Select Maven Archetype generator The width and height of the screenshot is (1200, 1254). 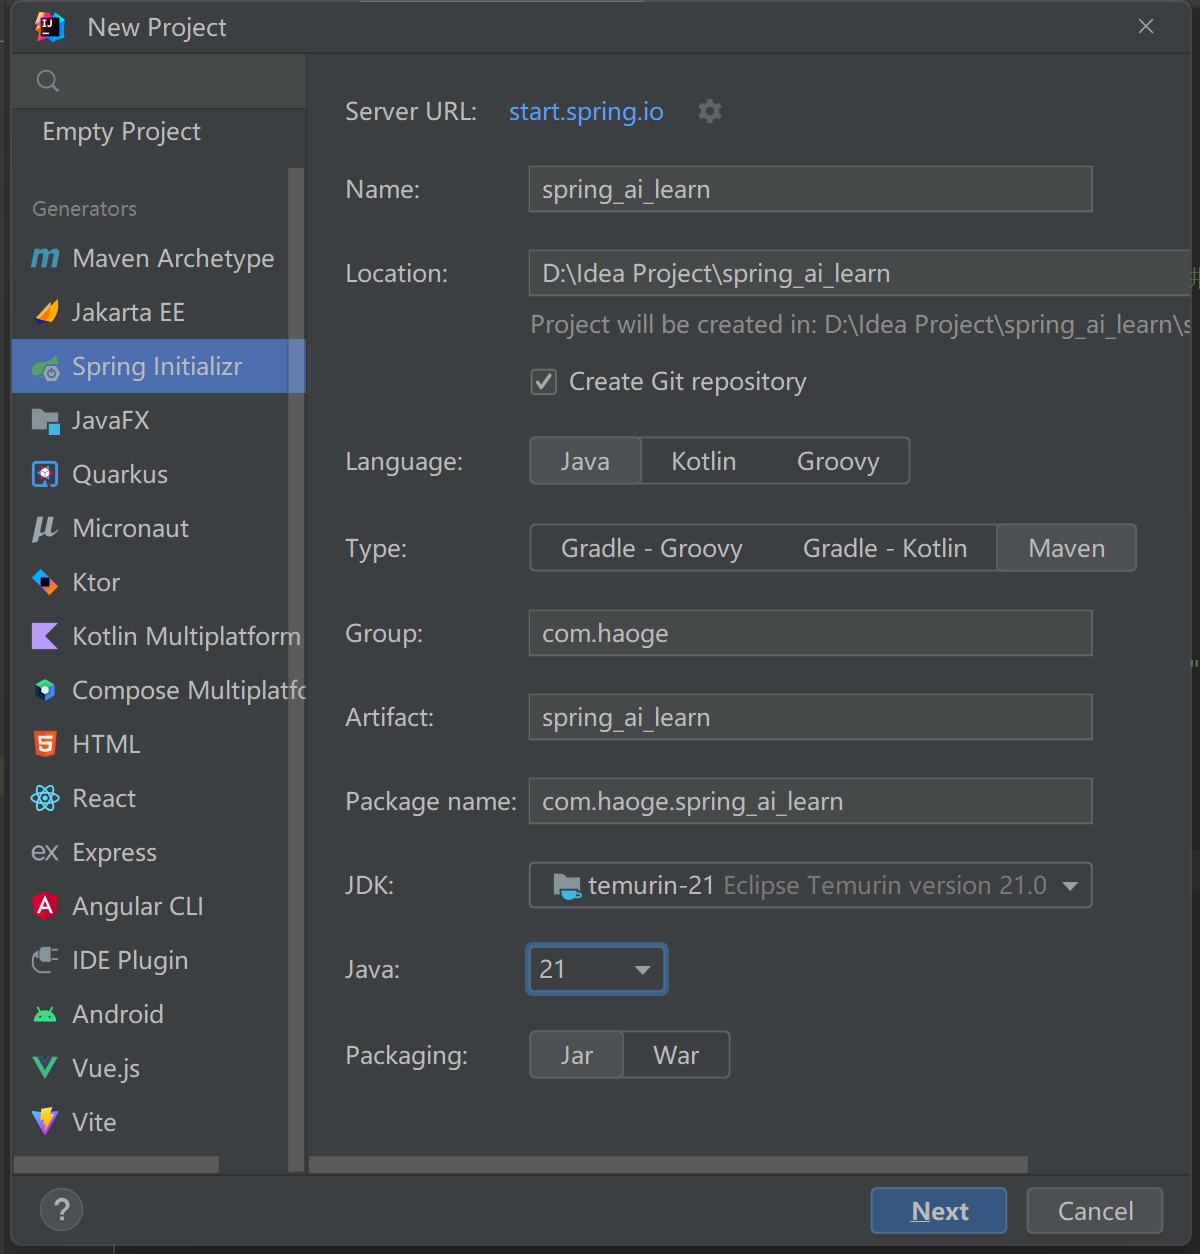click(150, 258)
